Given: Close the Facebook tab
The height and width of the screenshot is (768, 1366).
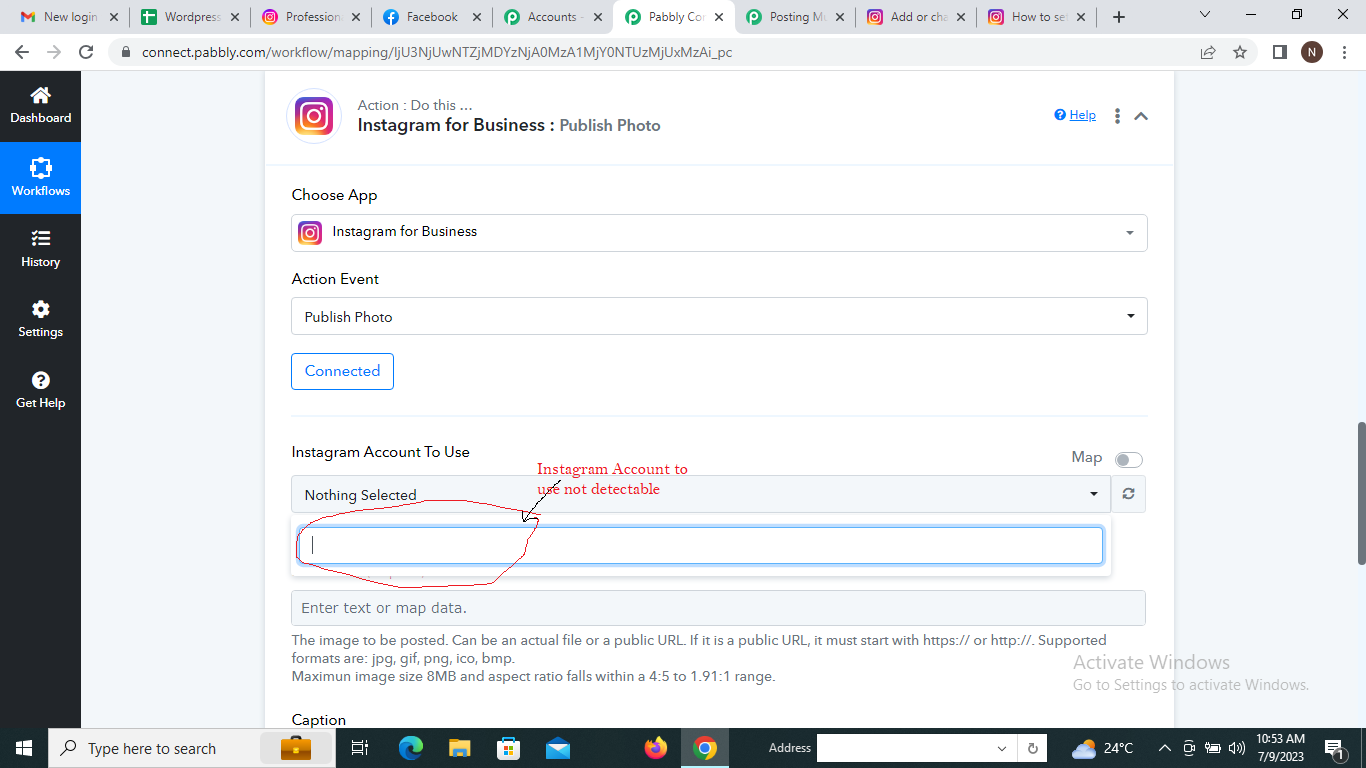Looking at the screenshot, I should 477,17.
